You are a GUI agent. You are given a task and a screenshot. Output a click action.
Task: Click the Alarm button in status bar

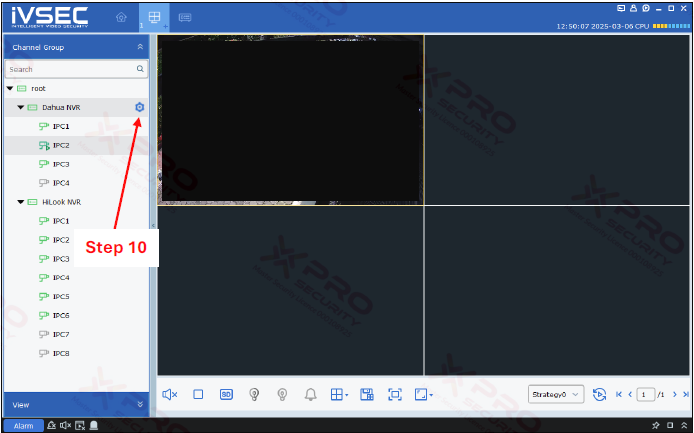tap(23, 425)
